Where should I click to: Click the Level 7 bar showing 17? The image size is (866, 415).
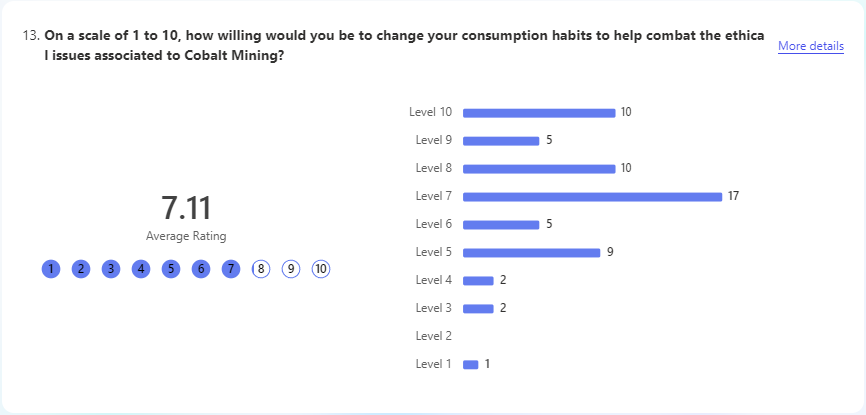(593, 197)
